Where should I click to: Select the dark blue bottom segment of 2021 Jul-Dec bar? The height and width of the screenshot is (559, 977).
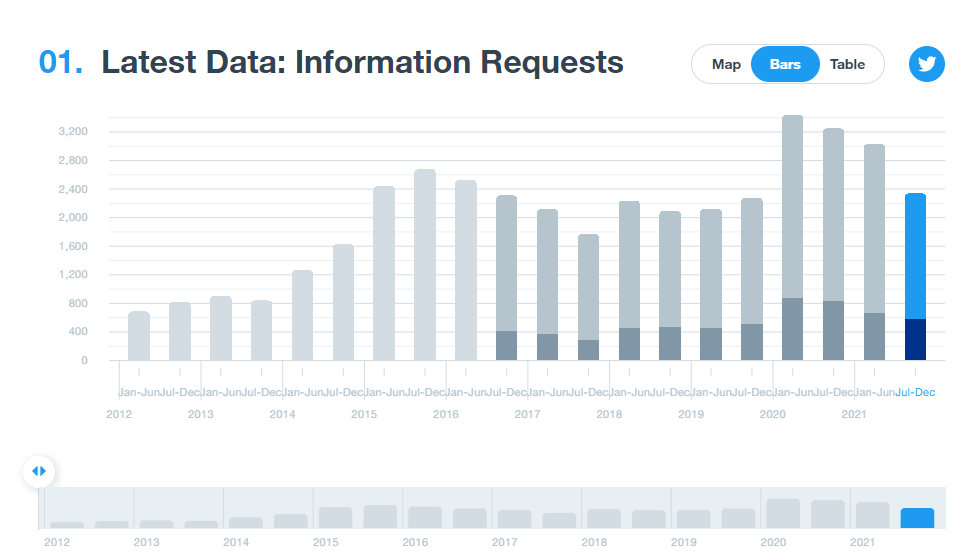915,339
